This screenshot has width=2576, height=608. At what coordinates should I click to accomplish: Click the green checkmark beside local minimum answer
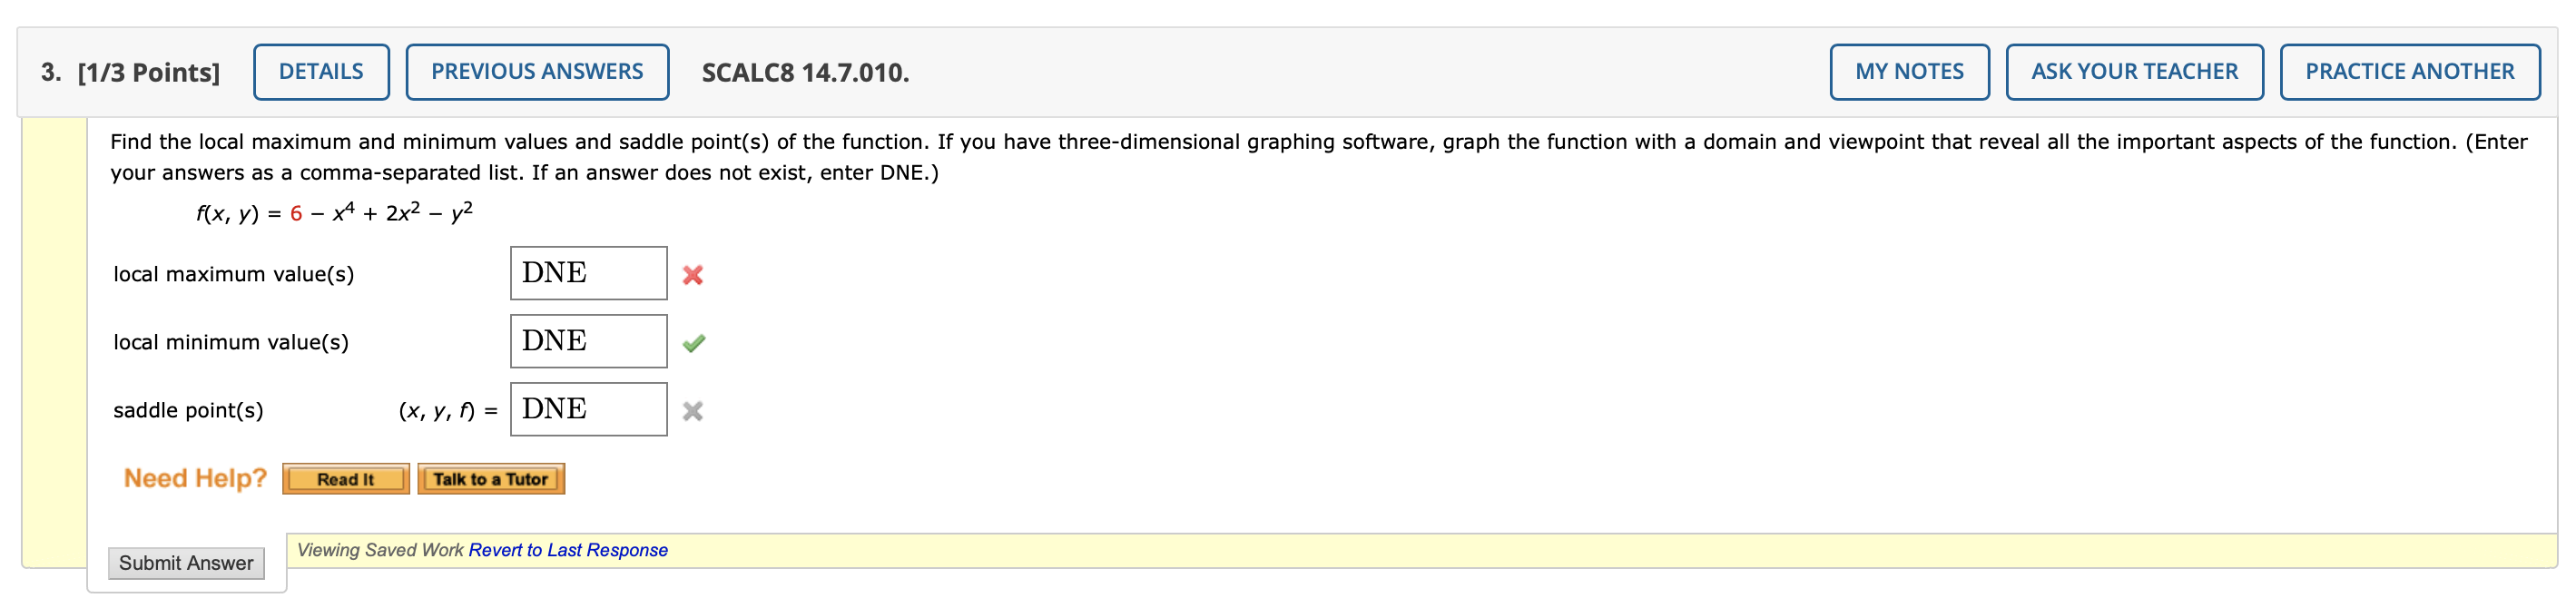click(696, 342)
